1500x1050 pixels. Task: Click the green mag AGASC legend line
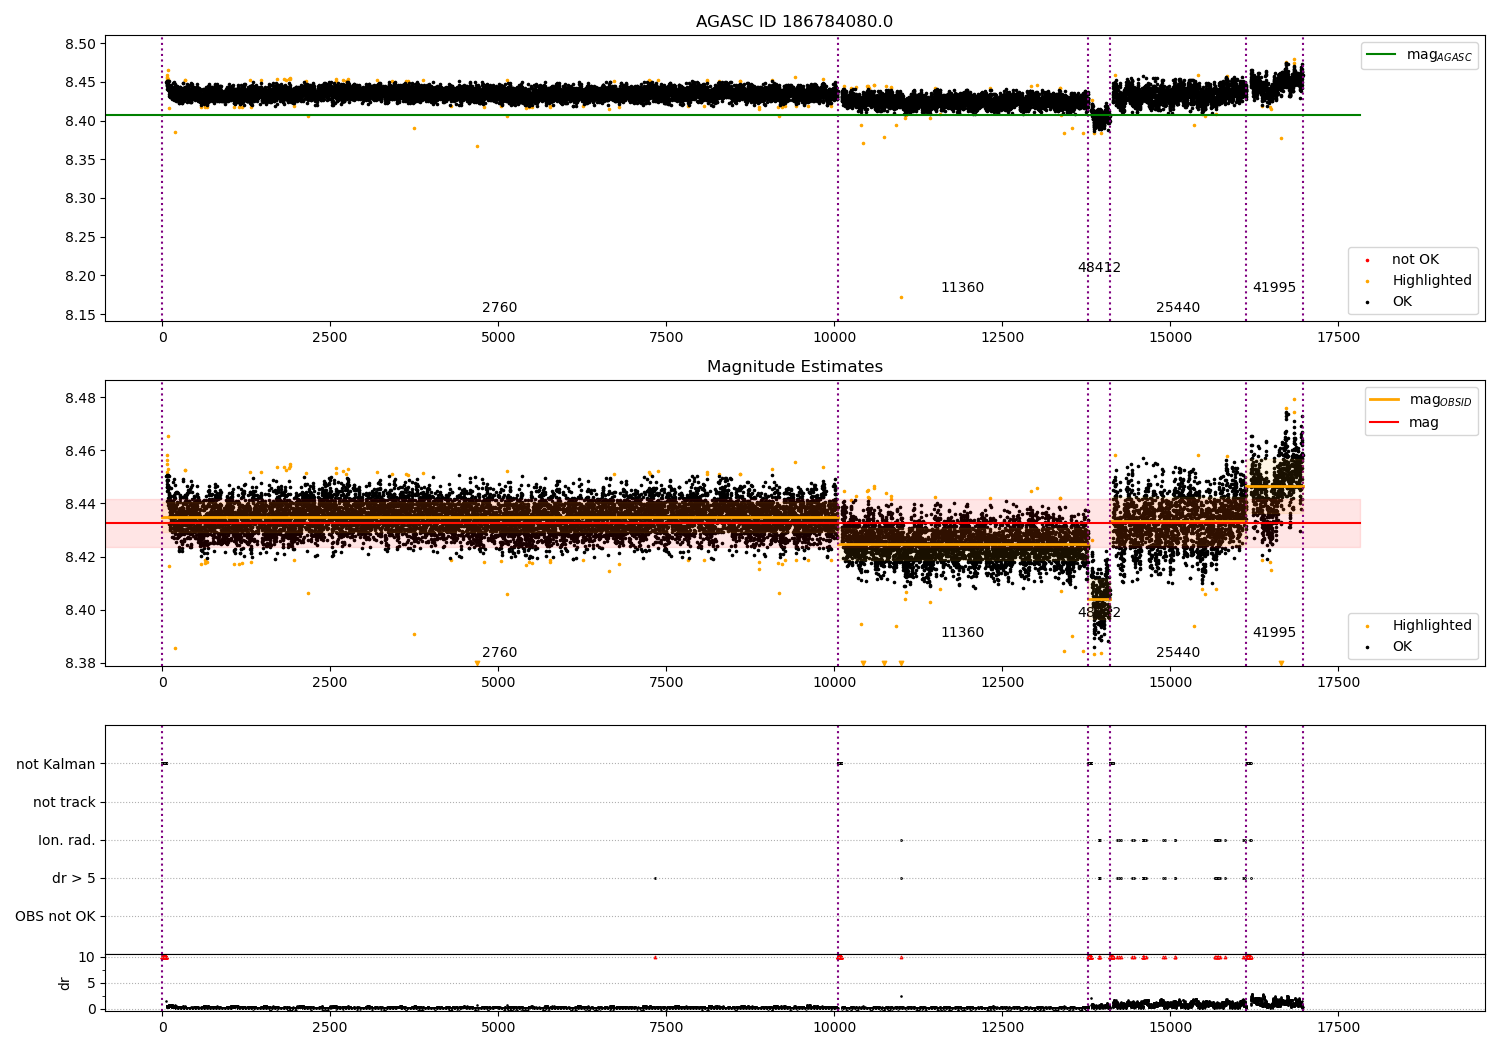coord(1382,55)
